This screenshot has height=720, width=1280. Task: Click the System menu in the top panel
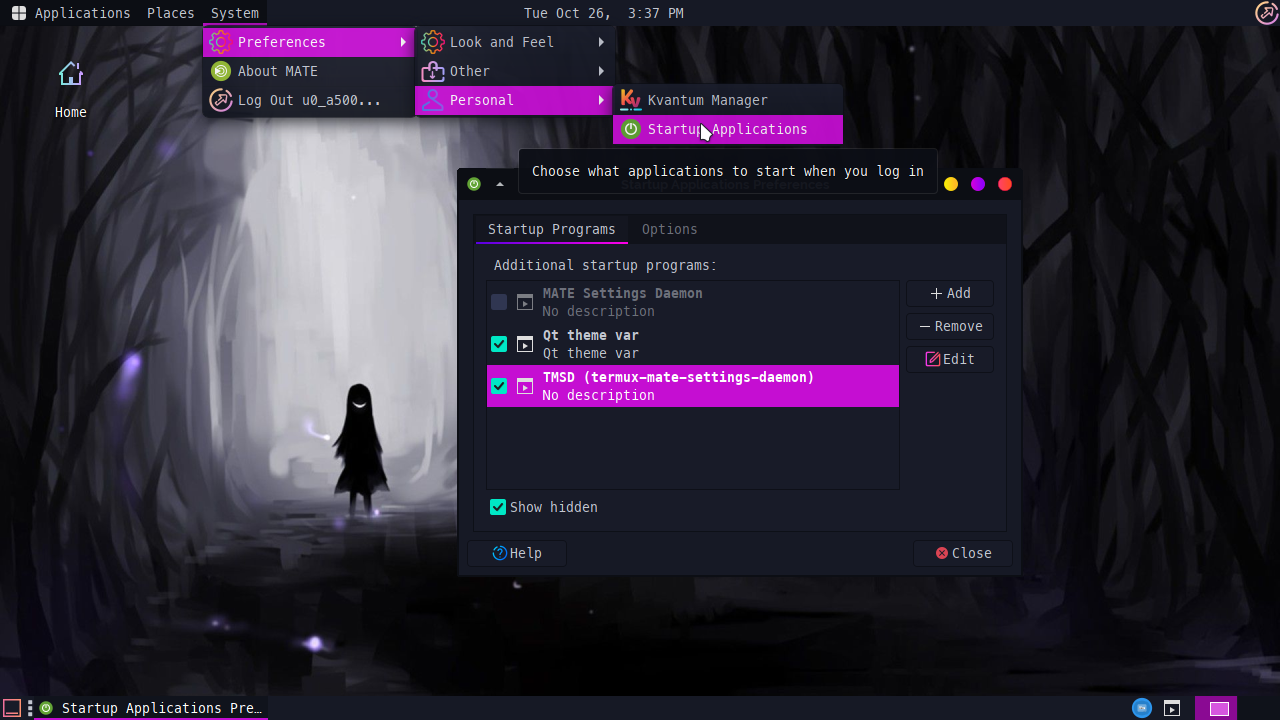tap(235, 13)
